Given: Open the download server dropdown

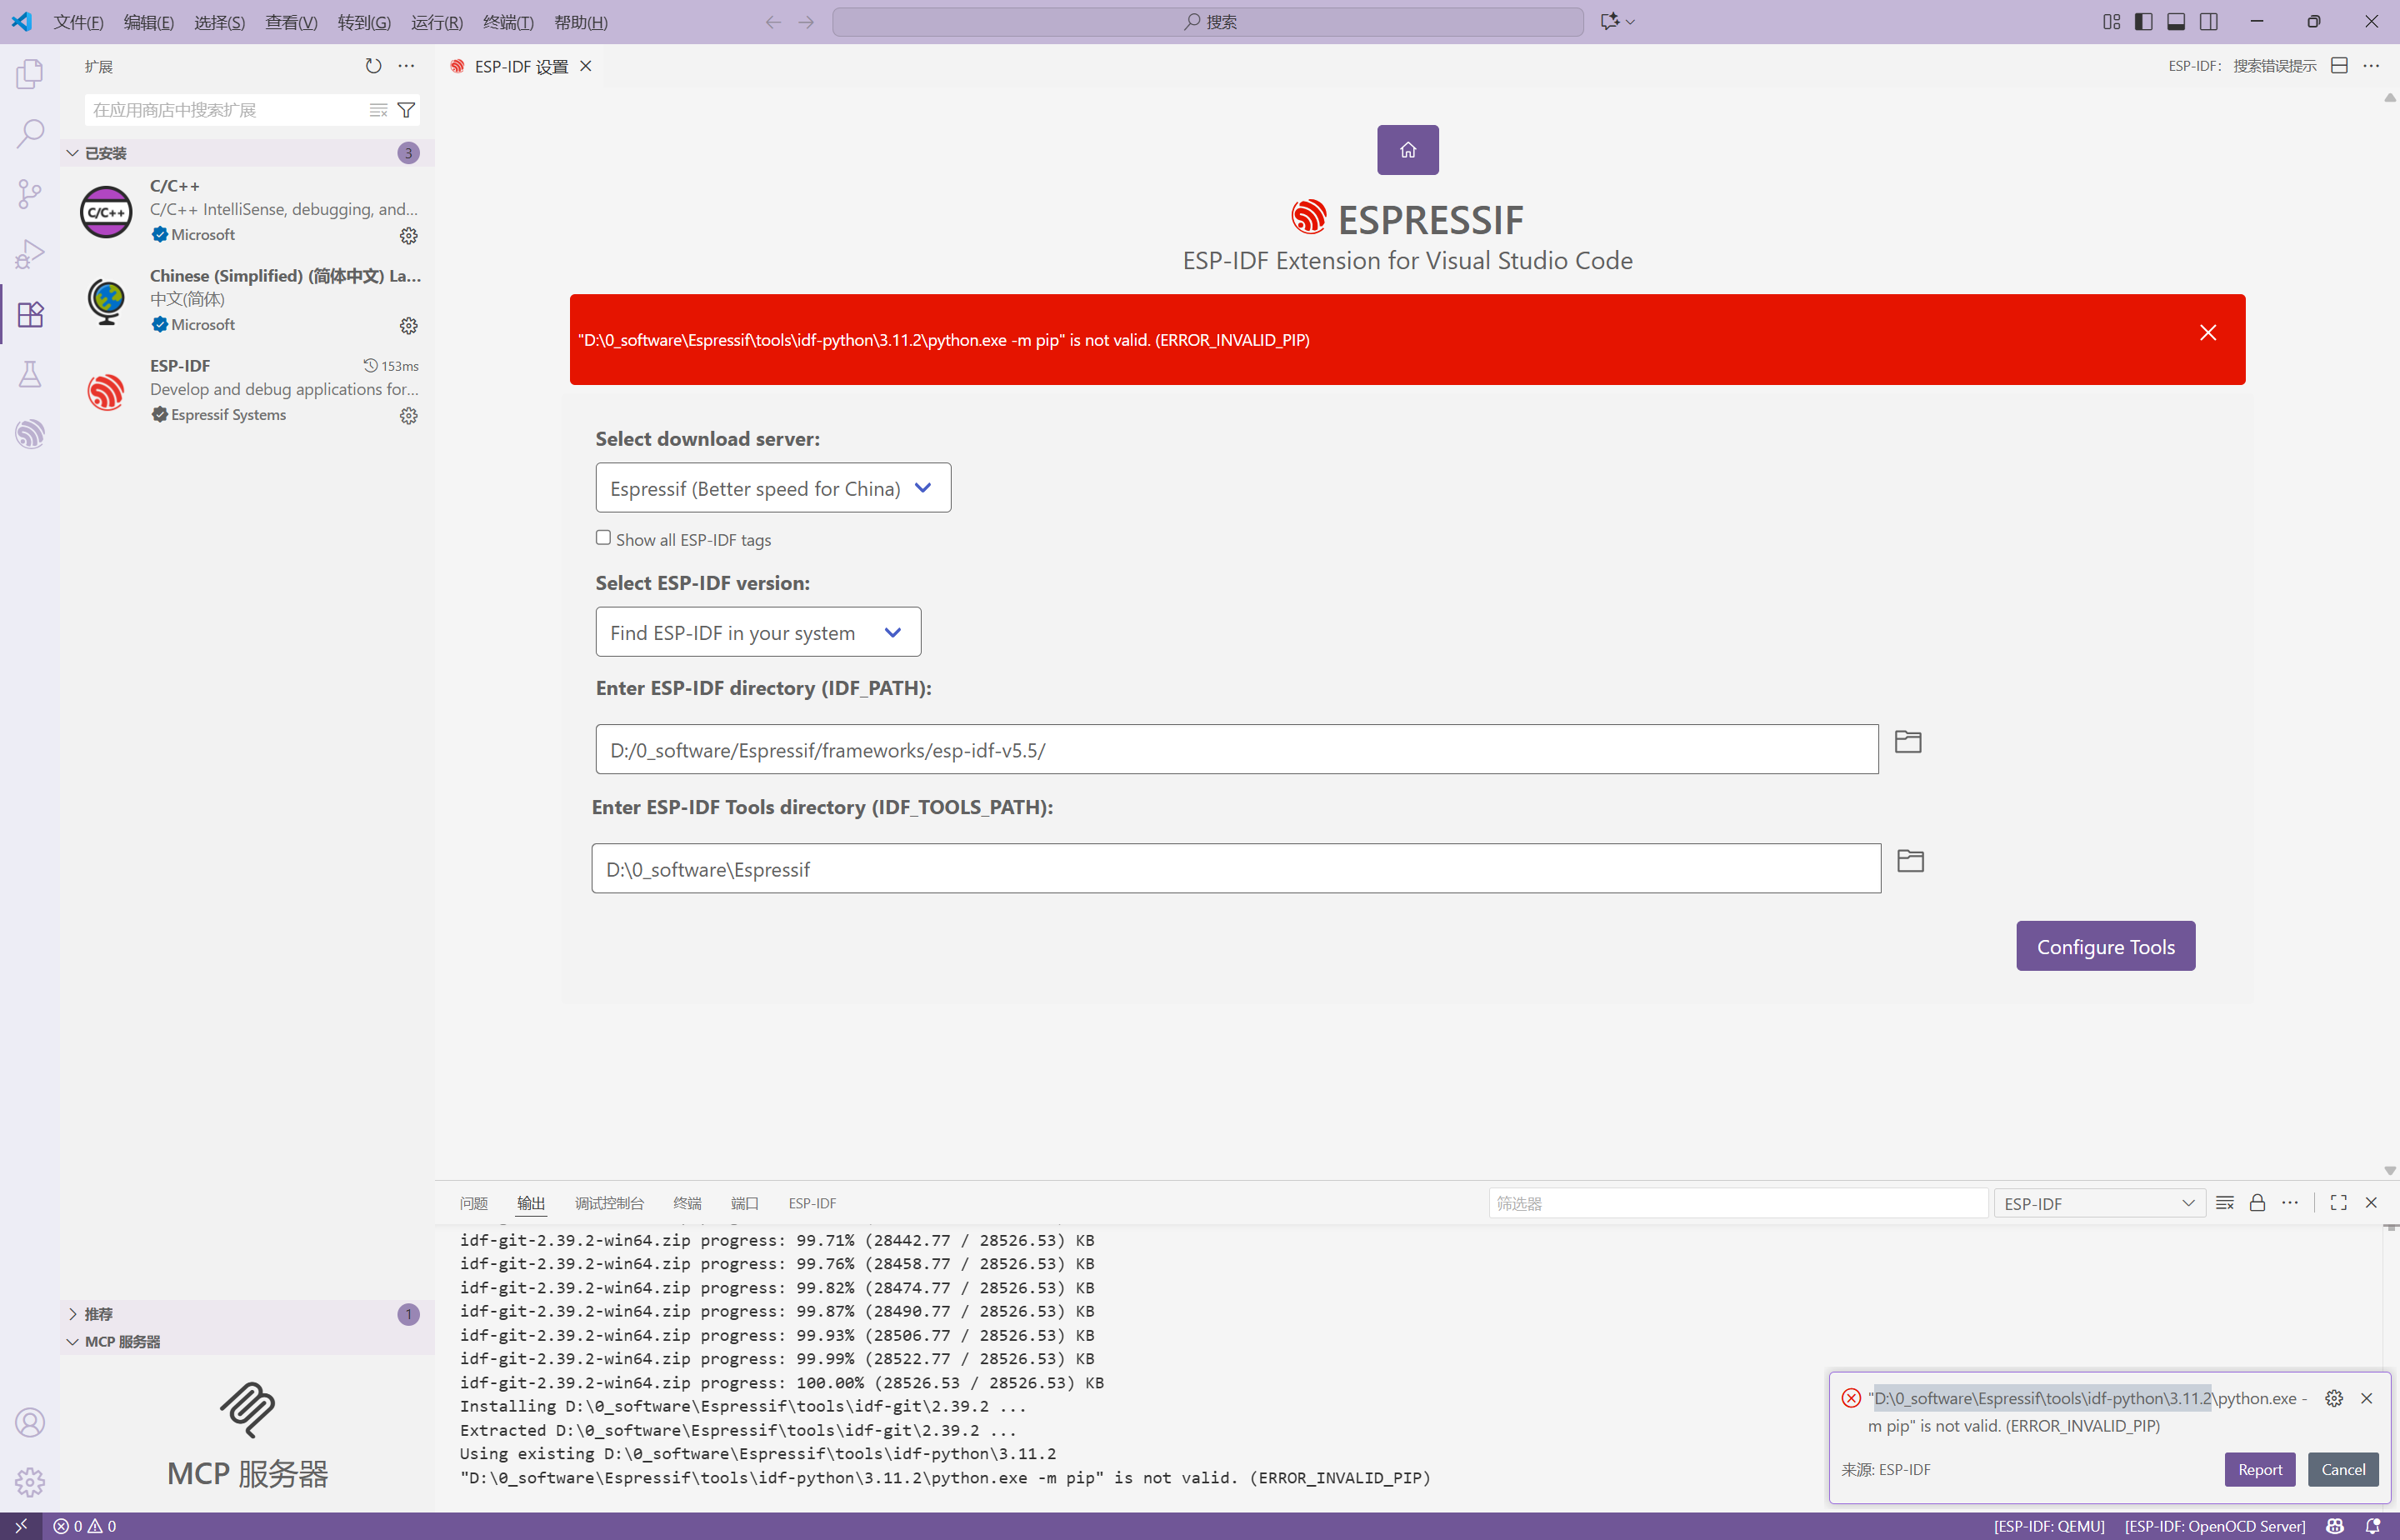Looking at the screenshot, I should click(772, 488).
